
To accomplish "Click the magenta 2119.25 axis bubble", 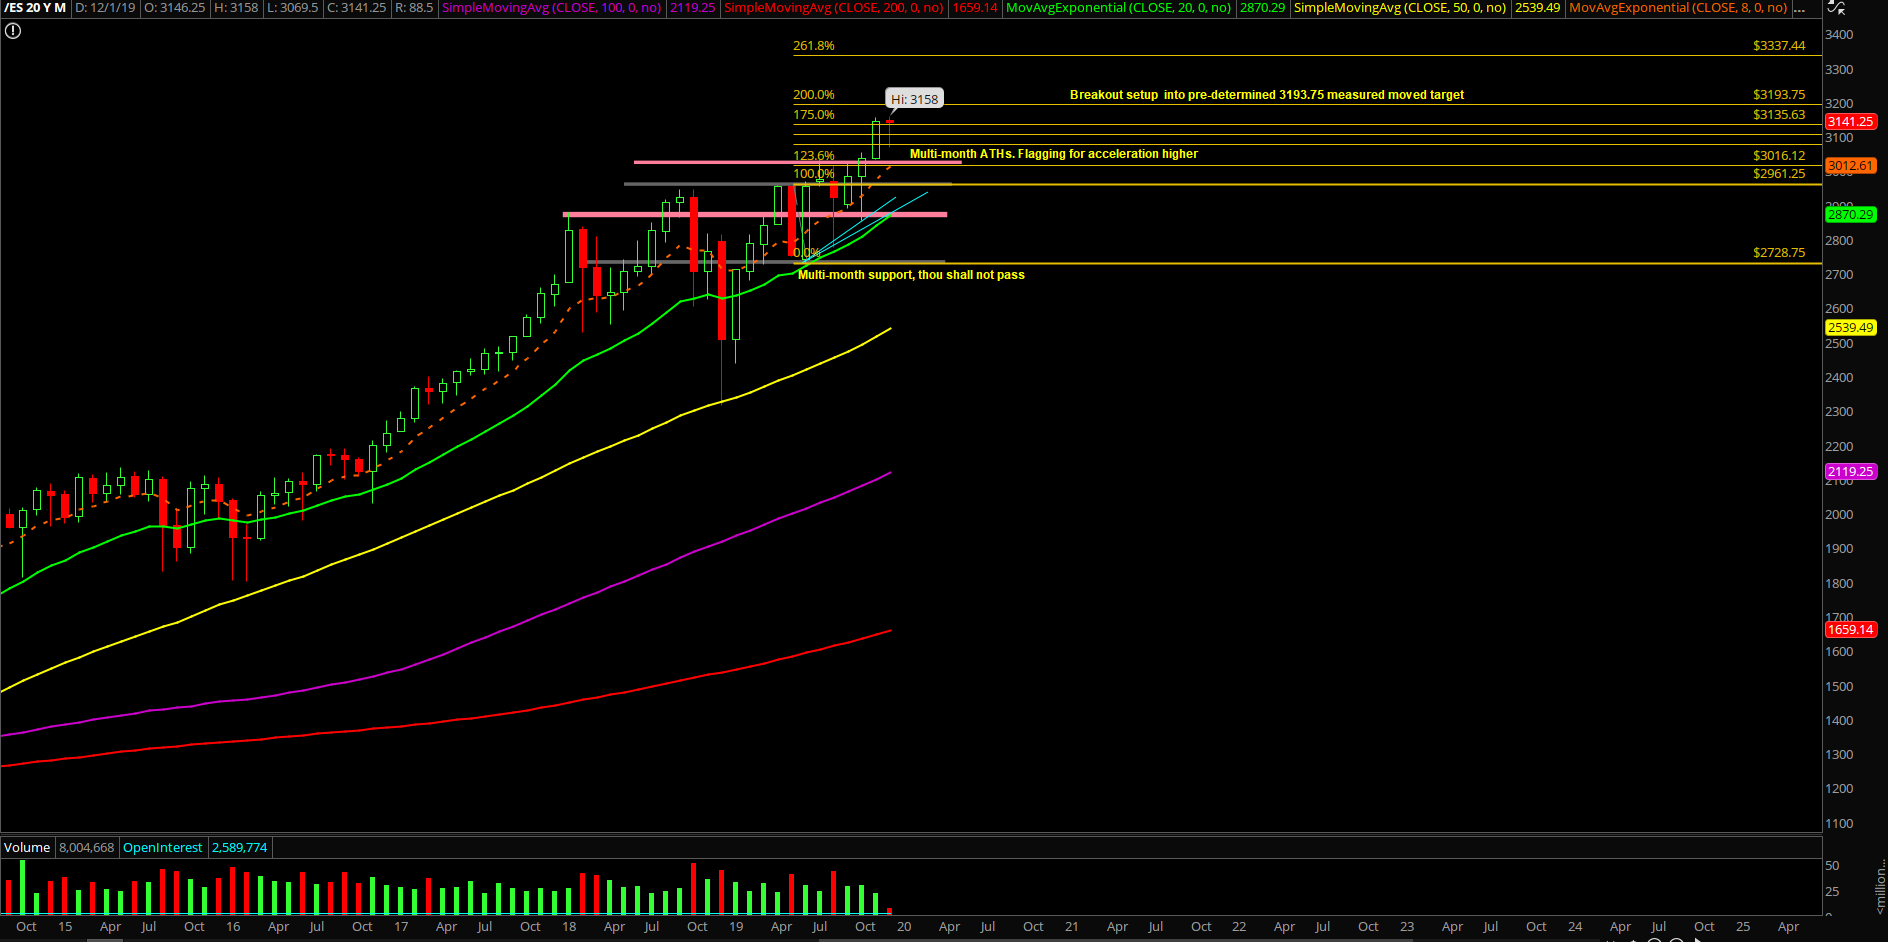I will click(x=1850, y=471).
